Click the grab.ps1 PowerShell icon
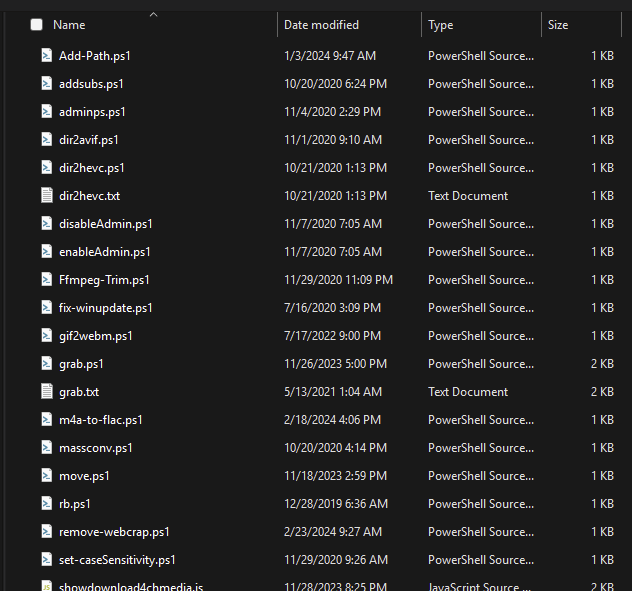This screenshot has width=632, height=591. pyautogui.click(x=47, y=364)
